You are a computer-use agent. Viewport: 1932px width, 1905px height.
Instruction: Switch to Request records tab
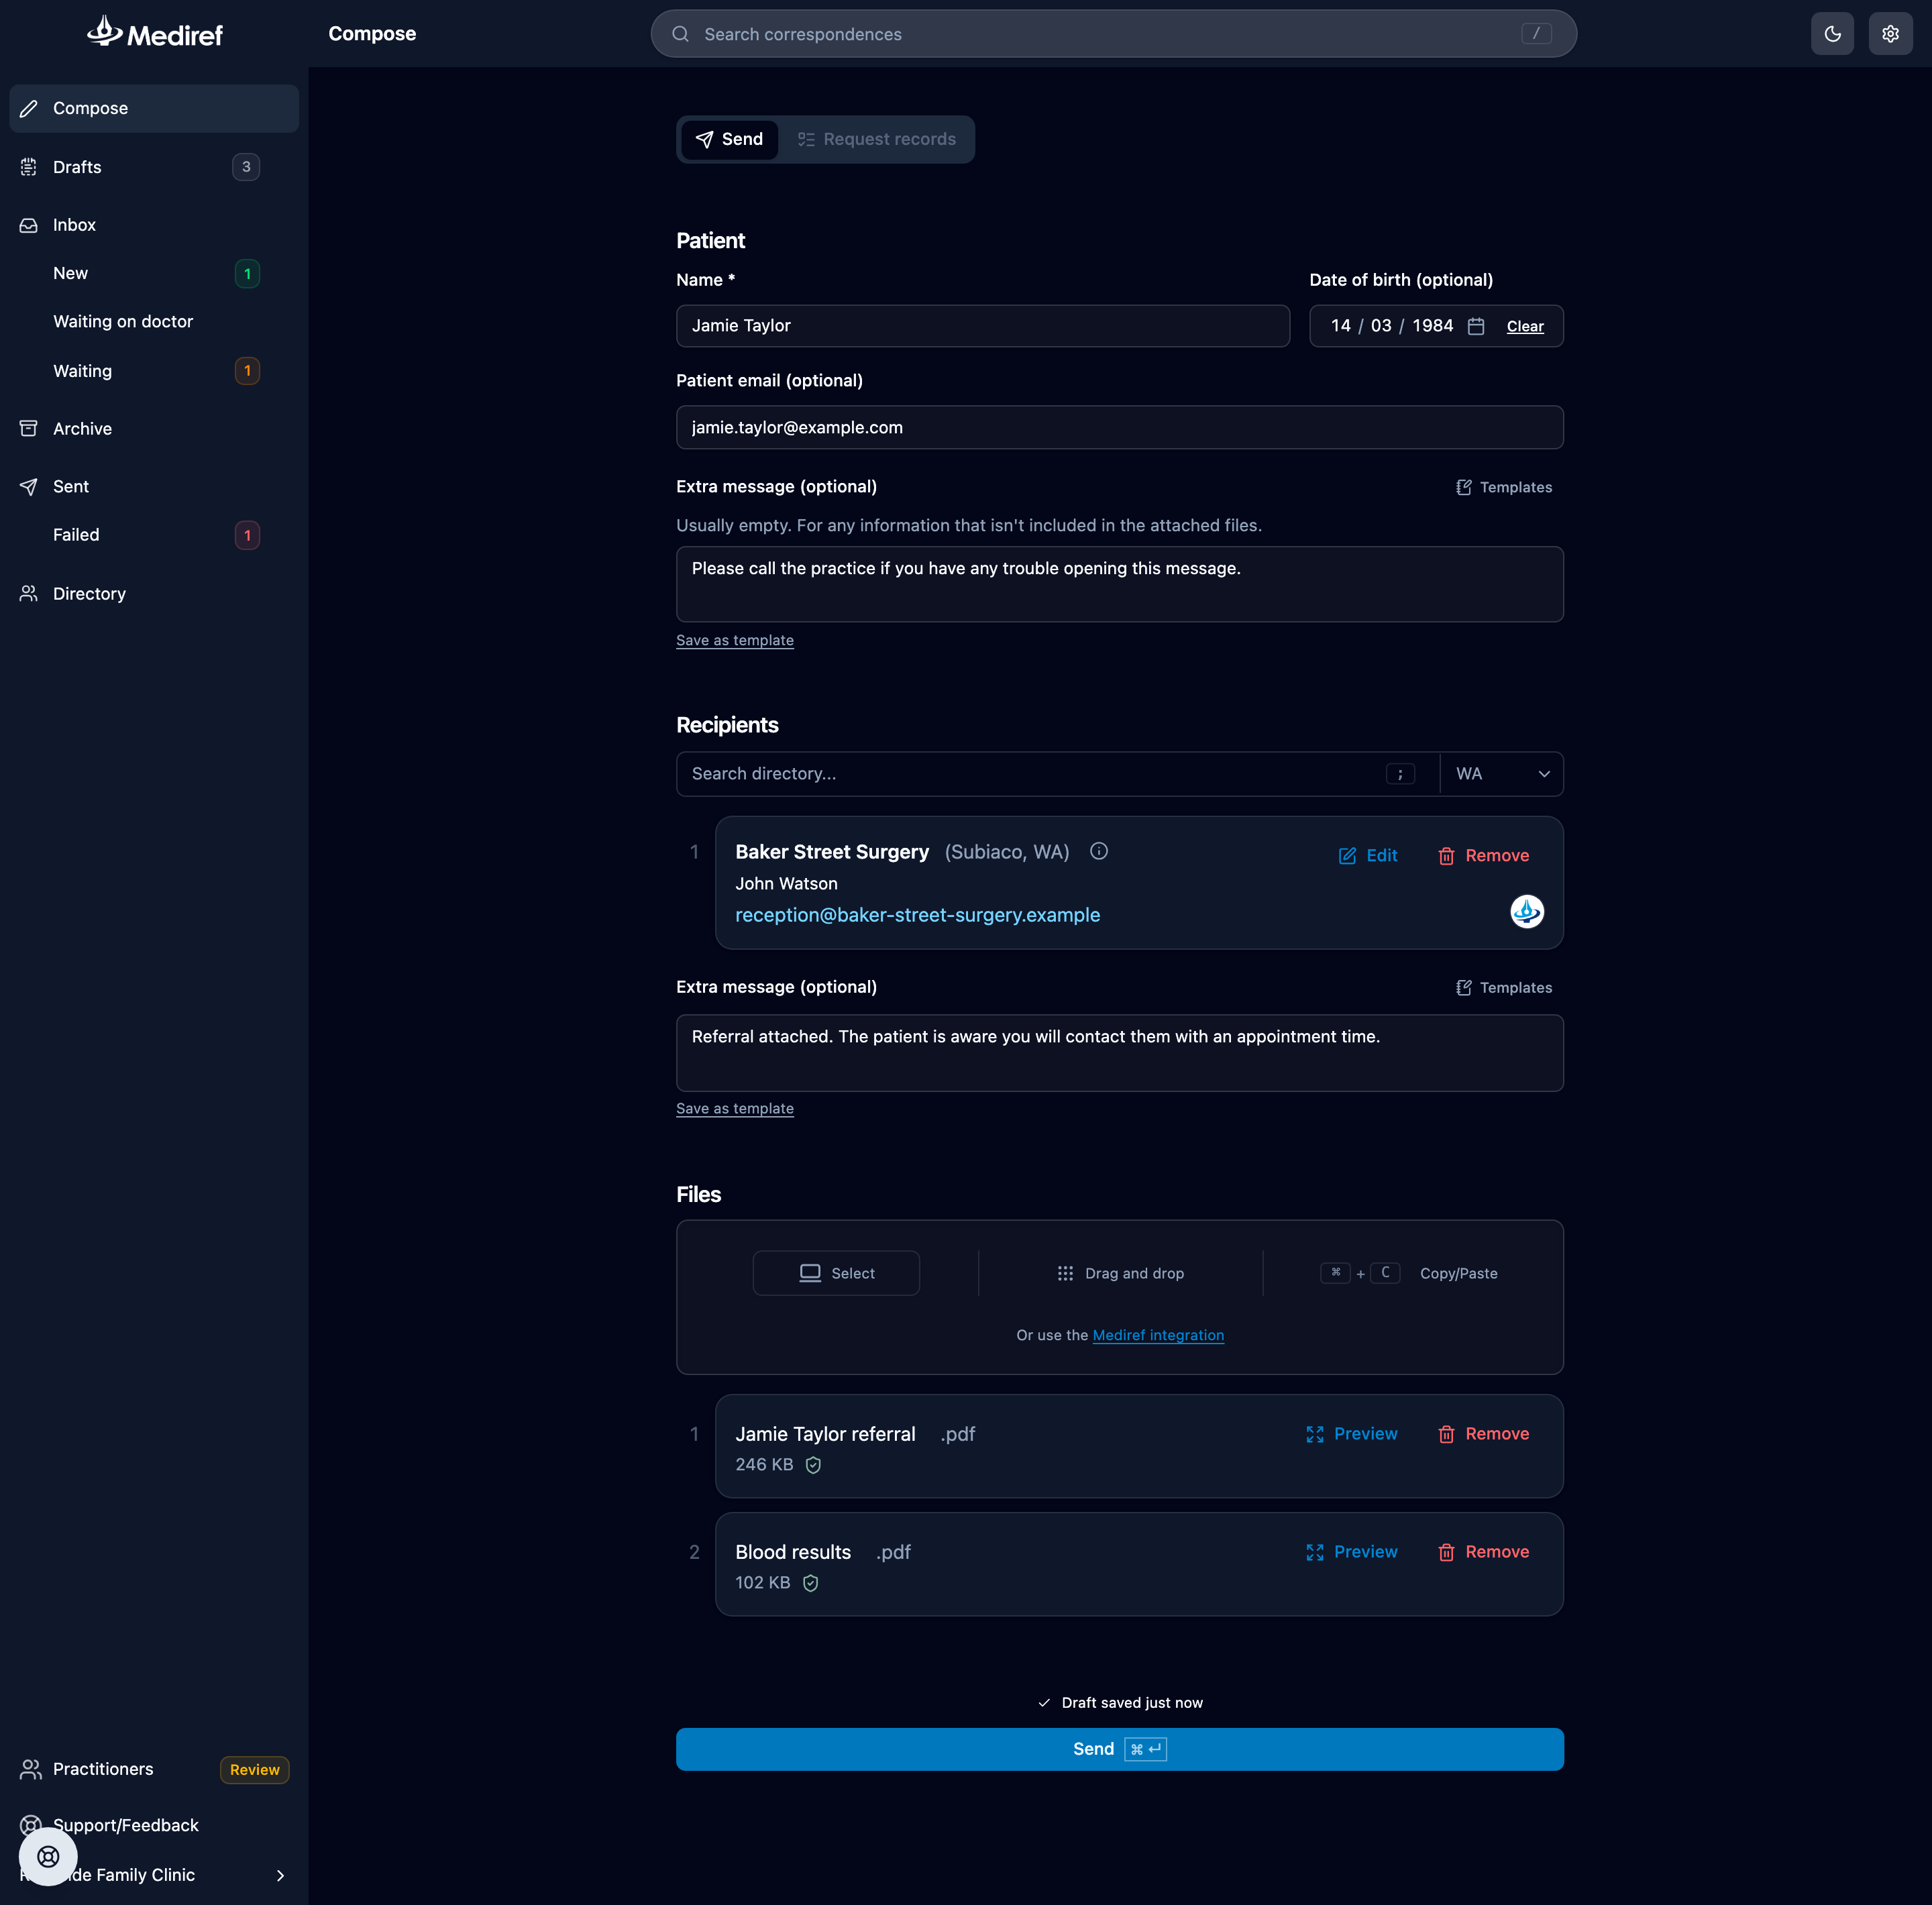pyautogui.click(x=876, y=139)
